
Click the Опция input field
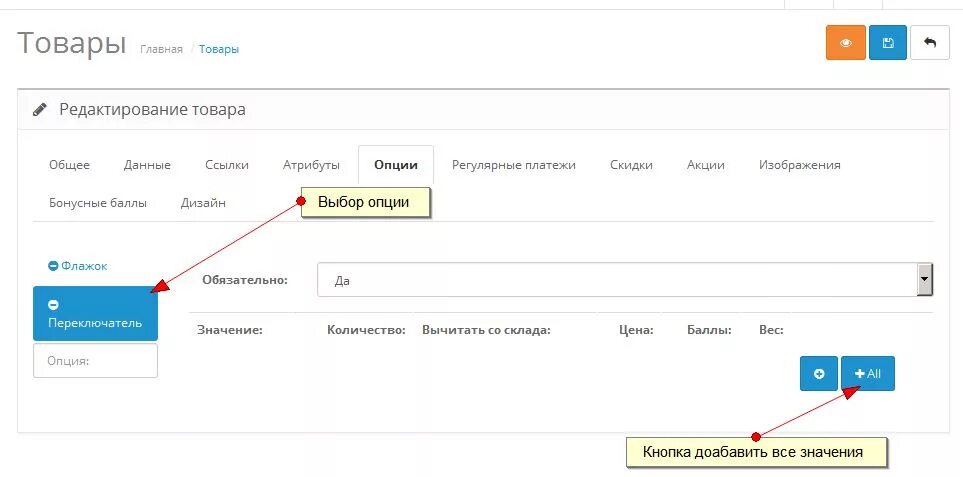click(95, 361)
